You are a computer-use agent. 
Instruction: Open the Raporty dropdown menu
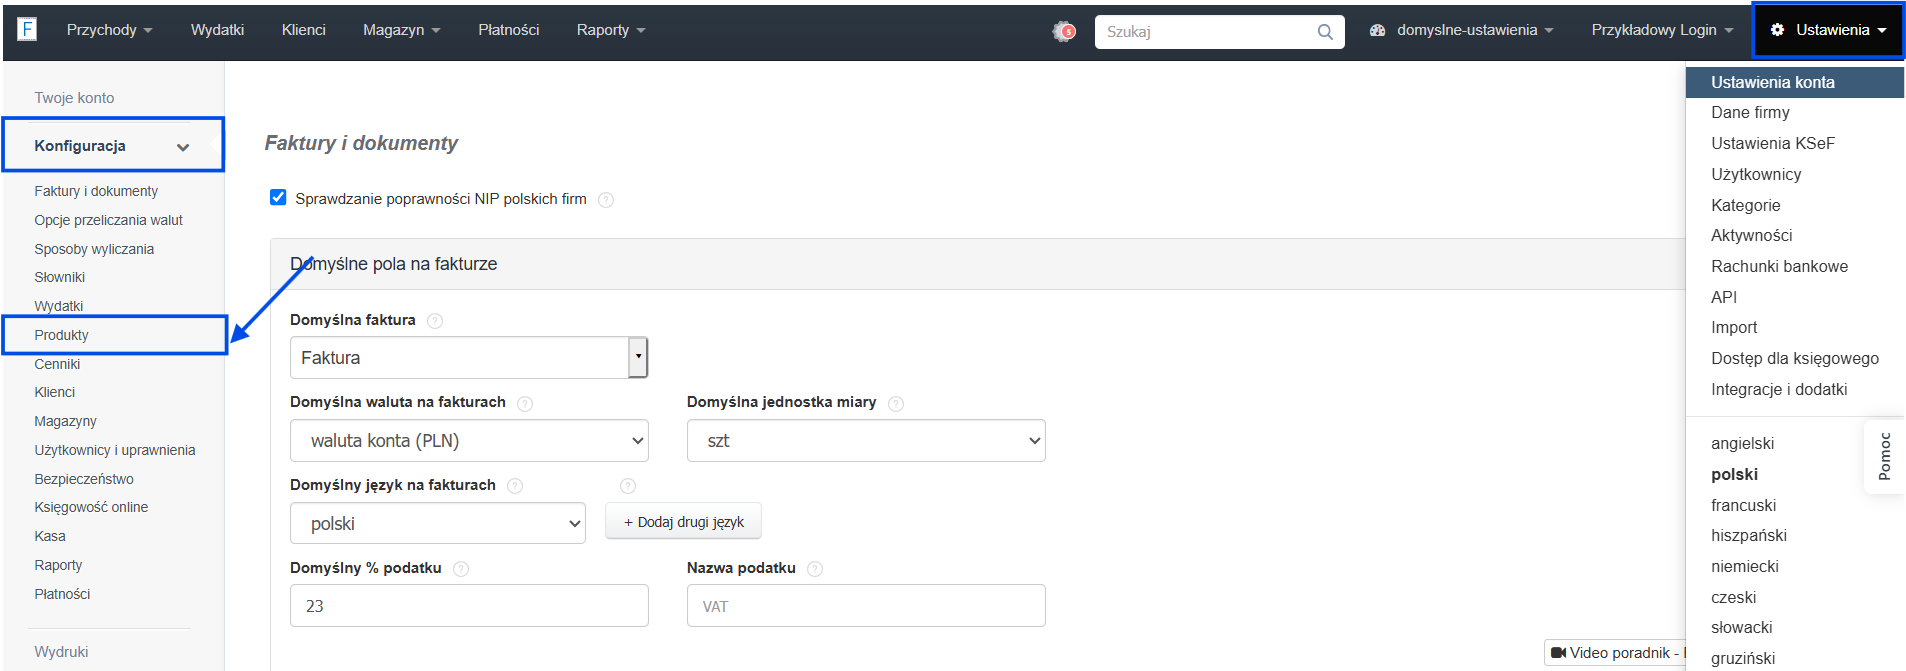tap(610, 30)
